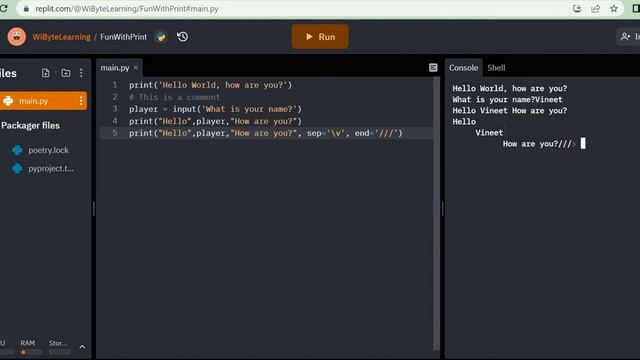Screen dimensions: 640x360
Task: Share this page via browser share icon
Action: point(595,9)
